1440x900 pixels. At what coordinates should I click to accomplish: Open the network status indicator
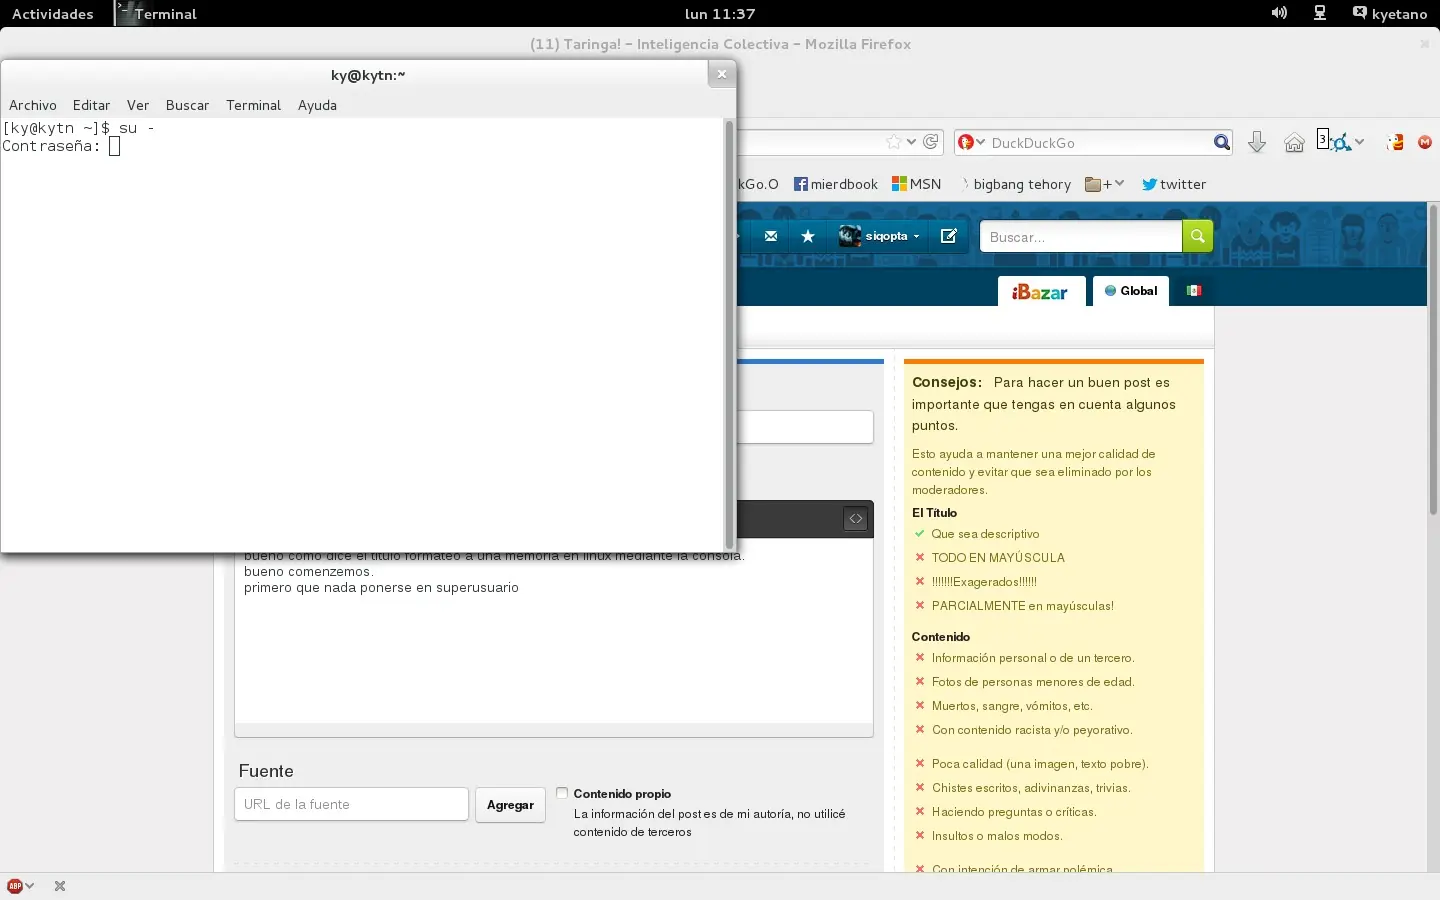click(1320, 13)
